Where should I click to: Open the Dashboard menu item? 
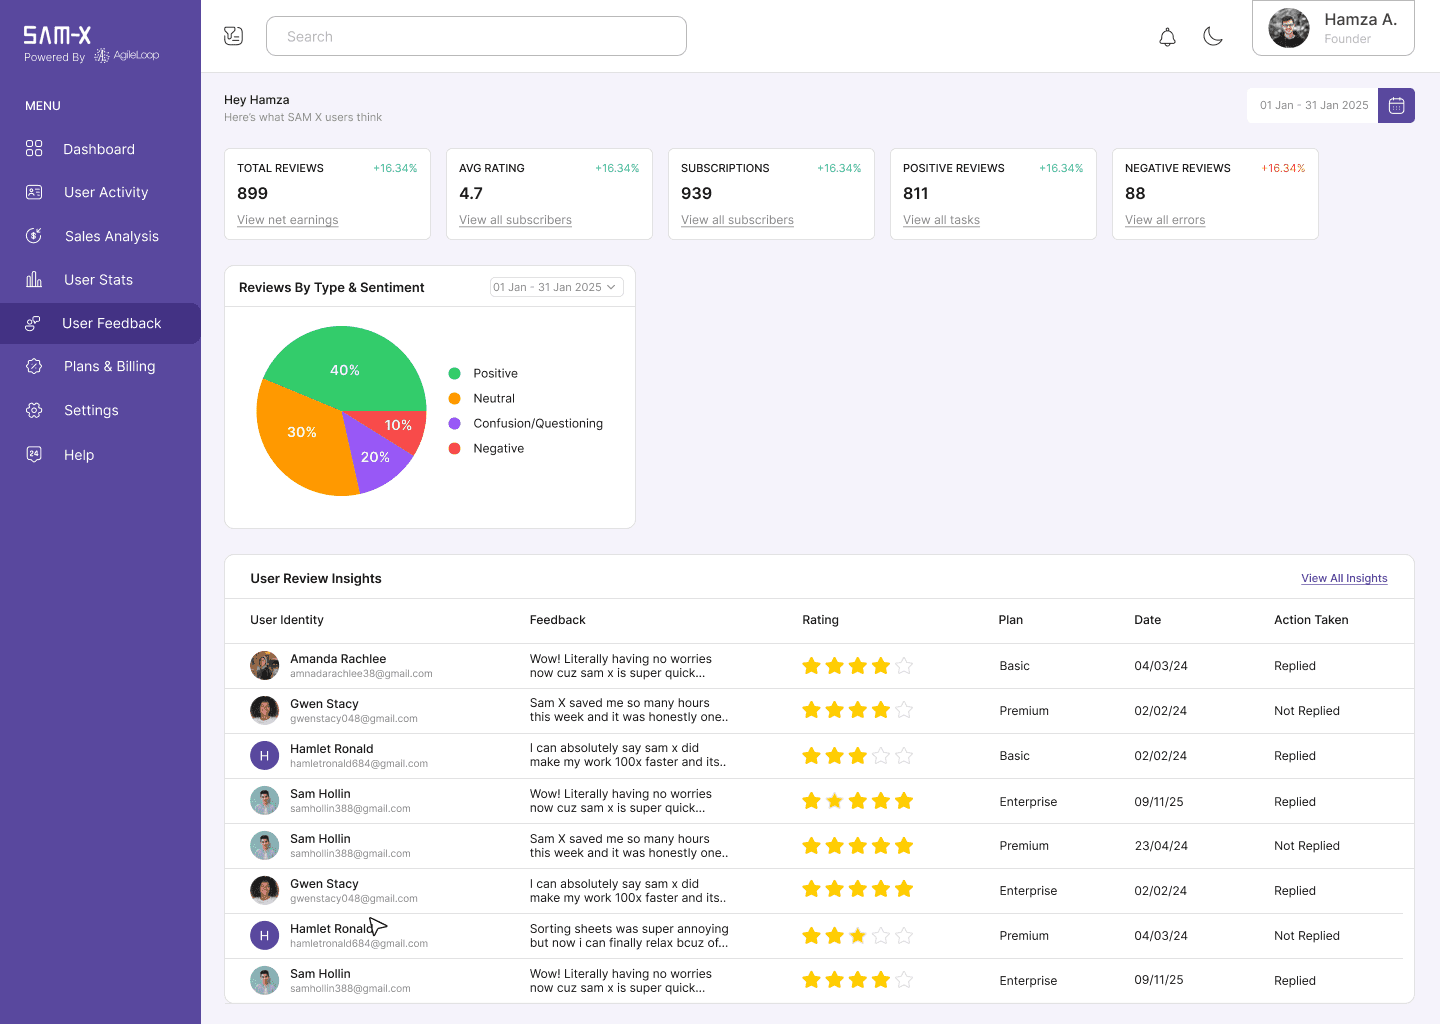tap(100, 149)
